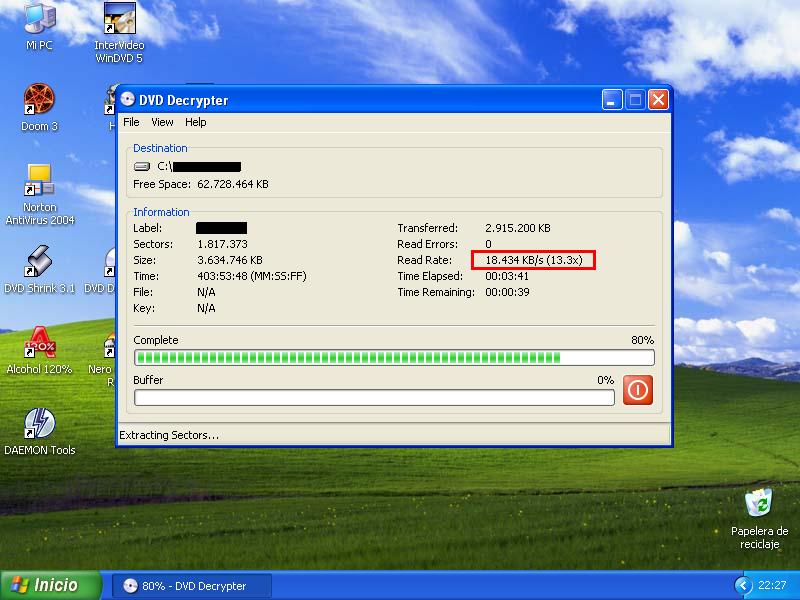Click the Inicio start button

coord(51,585)
